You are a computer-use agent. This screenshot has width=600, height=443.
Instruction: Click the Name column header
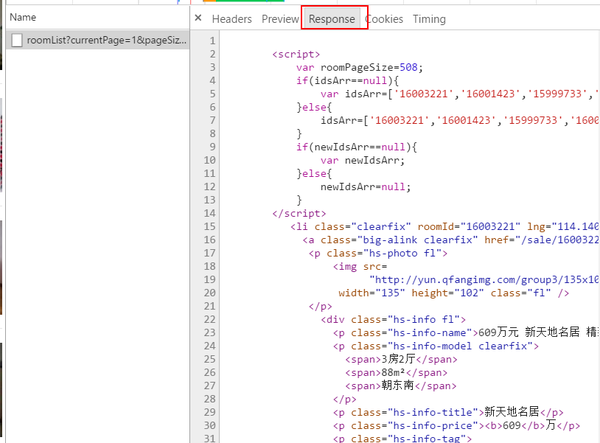point(23,17)
